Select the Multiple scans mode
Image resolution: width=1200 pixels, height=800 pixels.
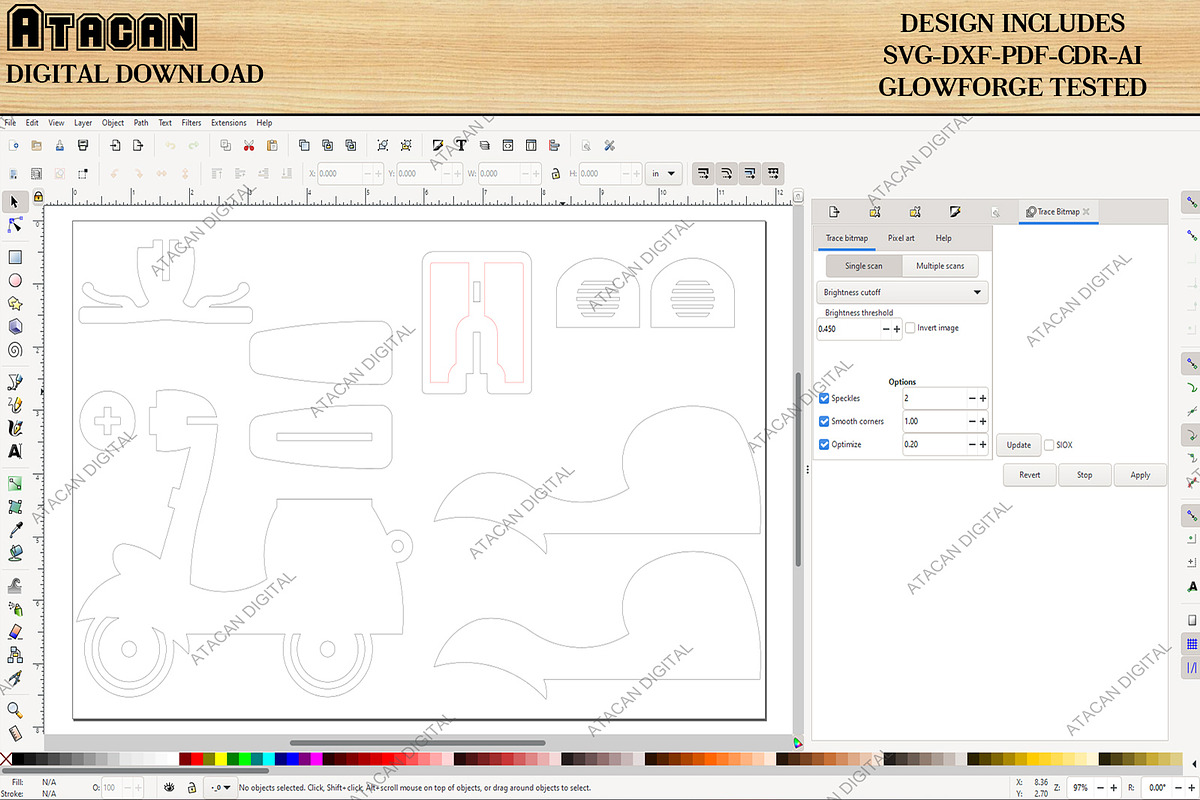(940, 266)
